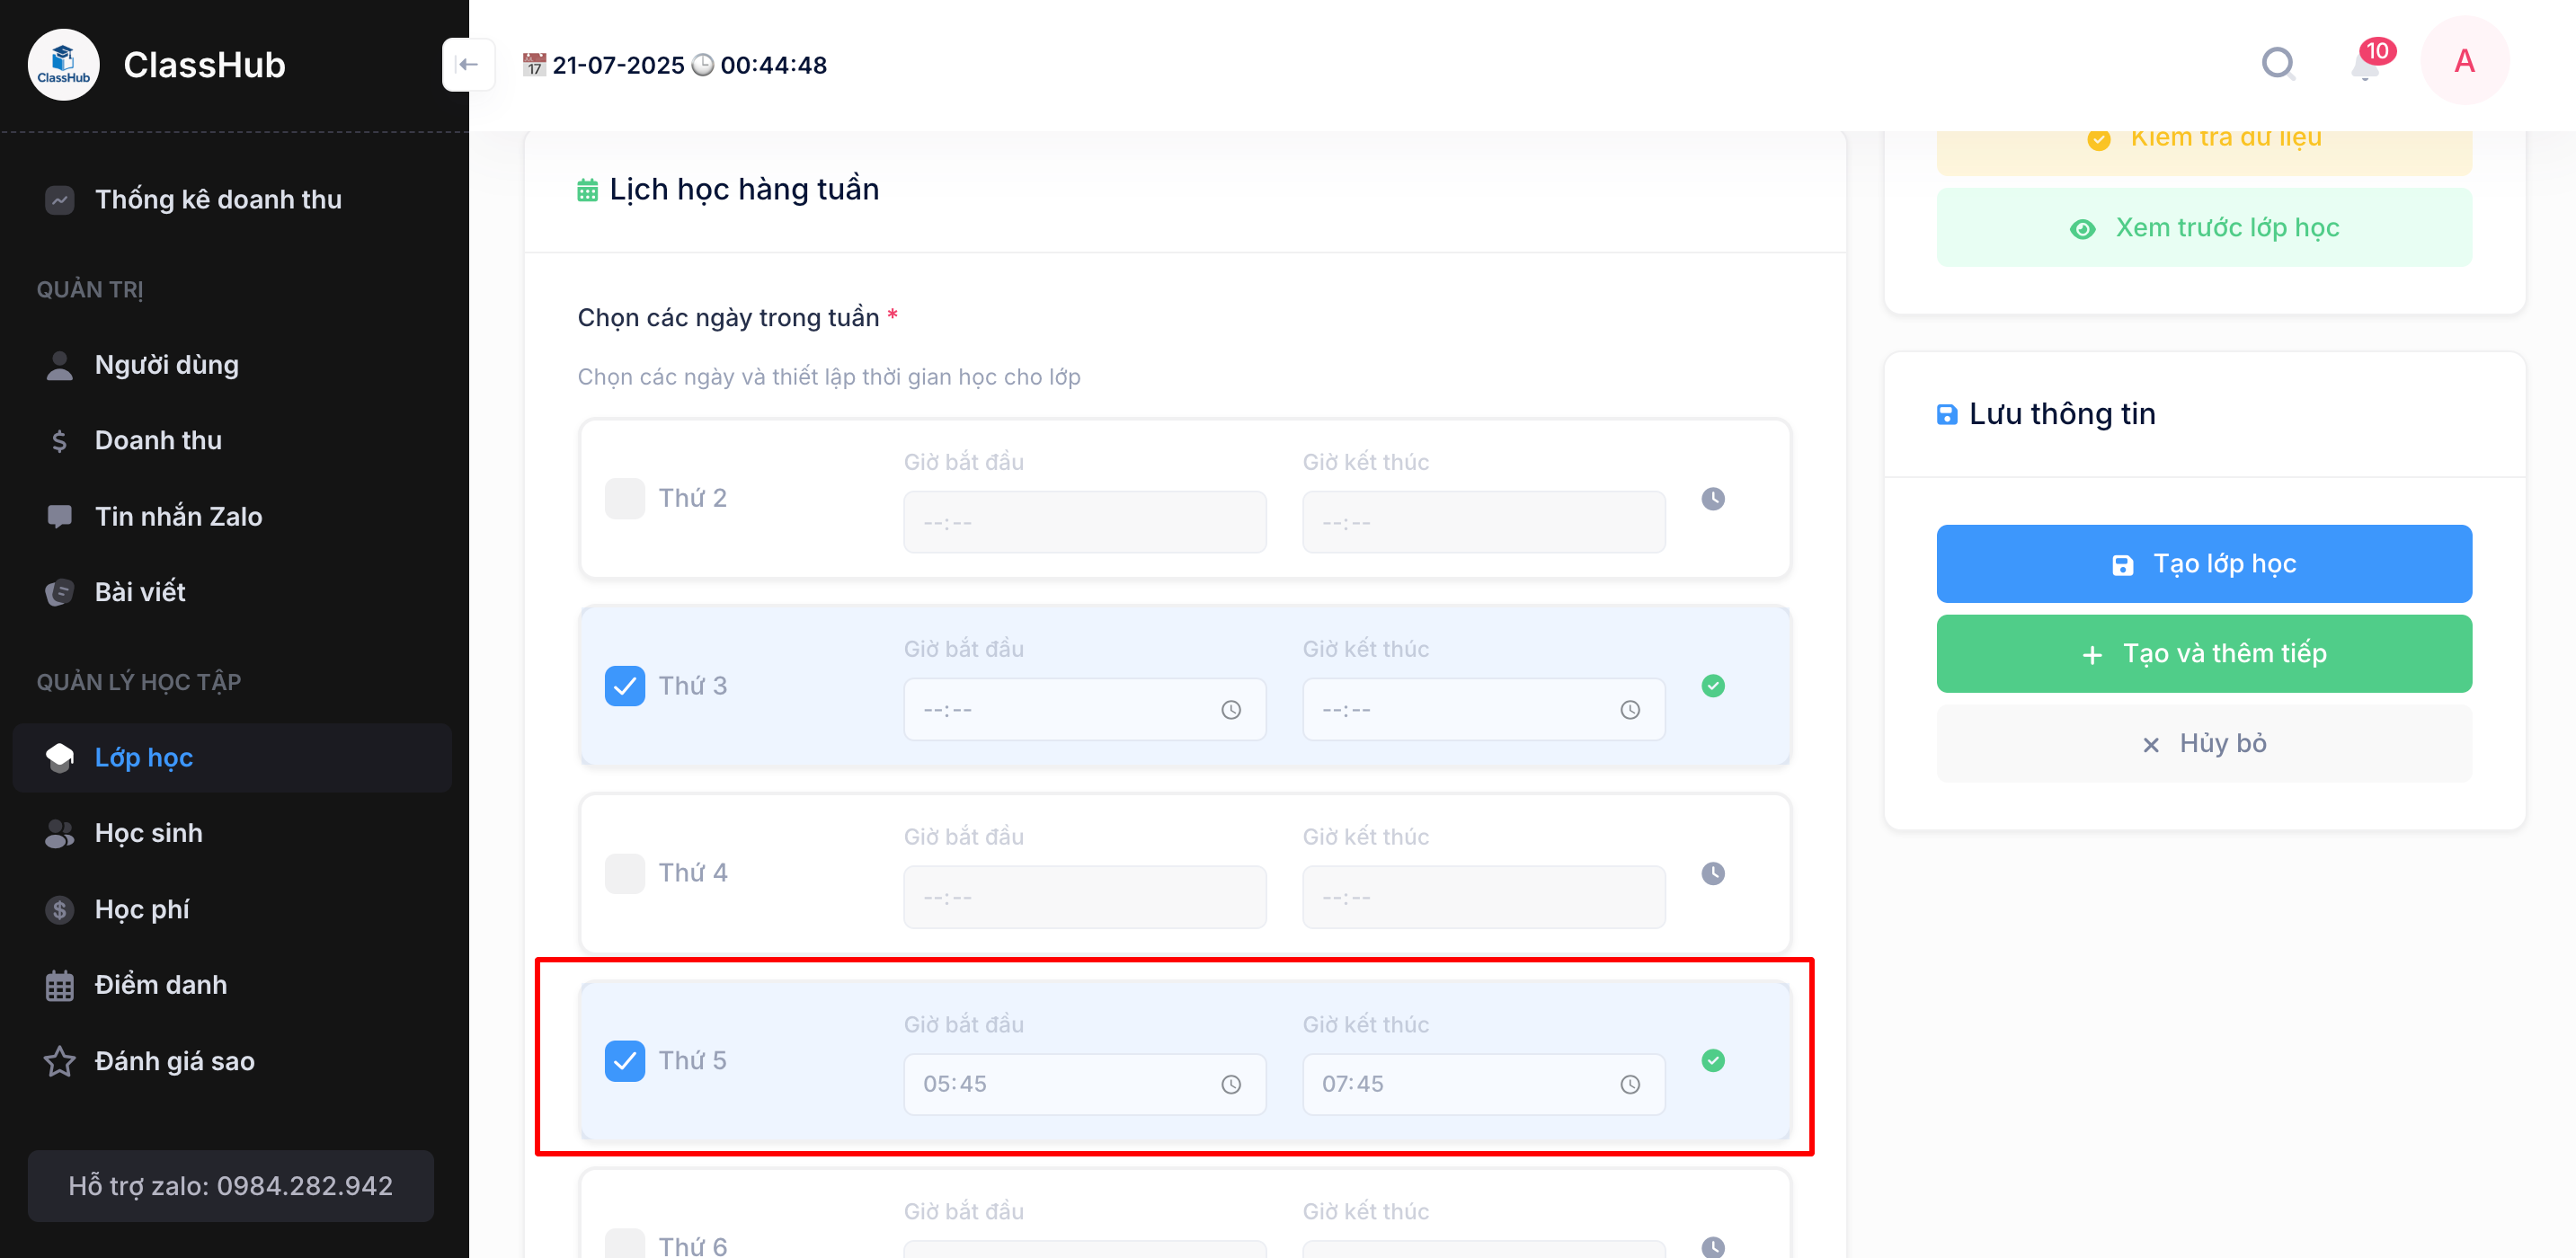Click the Bài viết icon

coord(59,592)
